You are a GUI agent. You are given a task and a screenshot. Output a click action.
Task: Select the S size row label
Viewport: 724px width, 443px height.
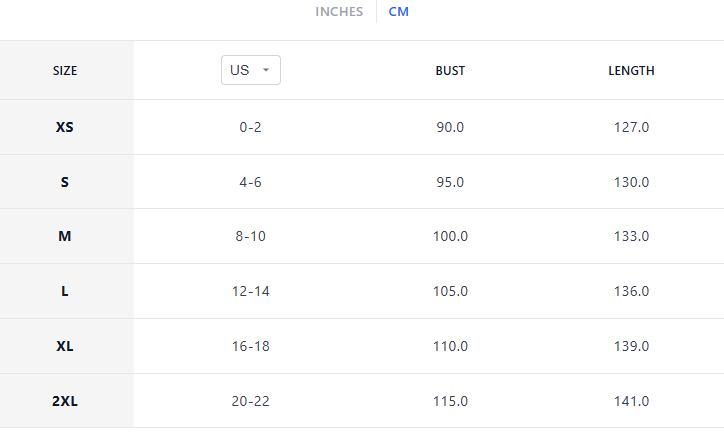pyautogui.click(x=65, y=182)
